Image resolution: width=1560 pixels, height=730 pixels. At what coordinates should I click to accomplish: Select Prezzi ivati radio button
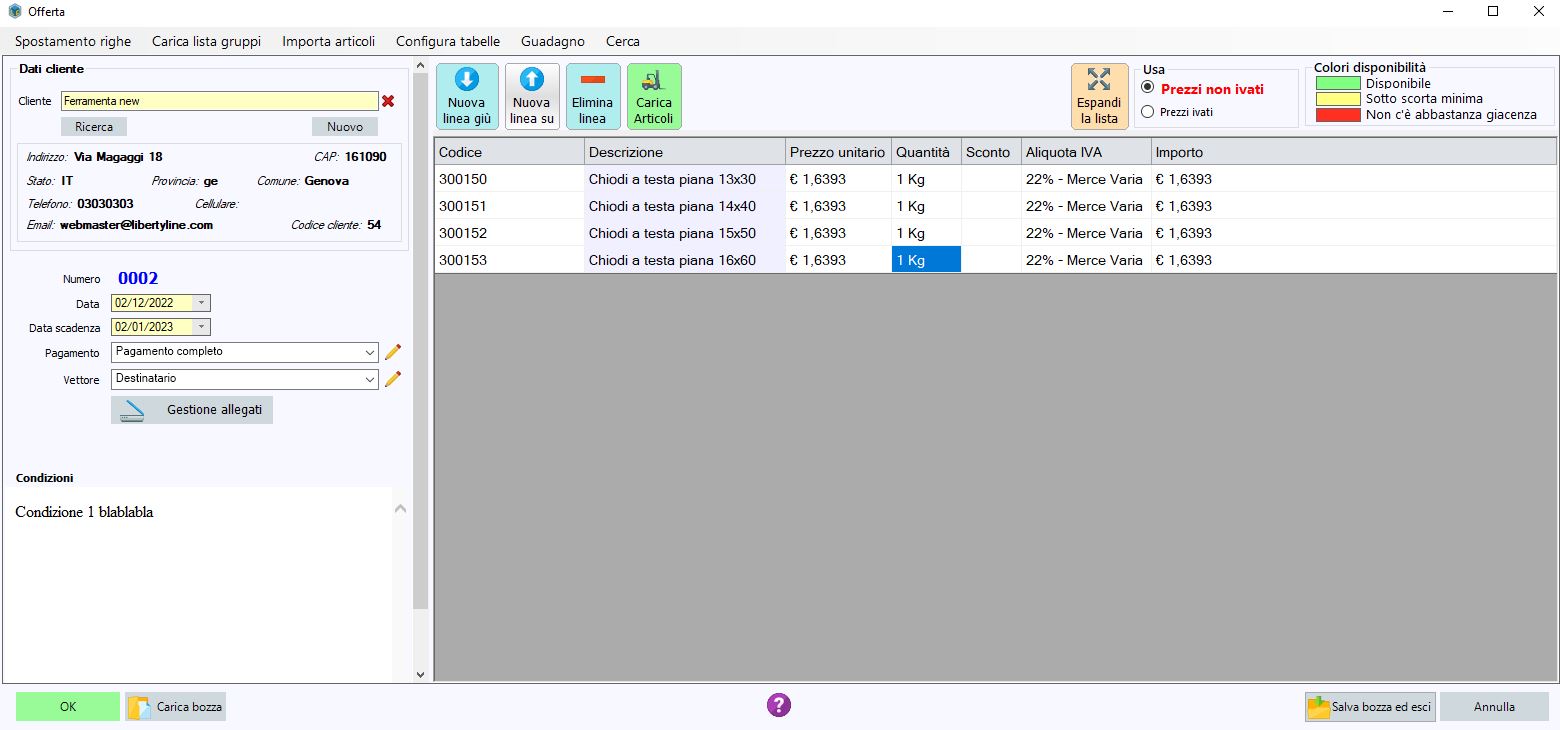click(1148, 112)
